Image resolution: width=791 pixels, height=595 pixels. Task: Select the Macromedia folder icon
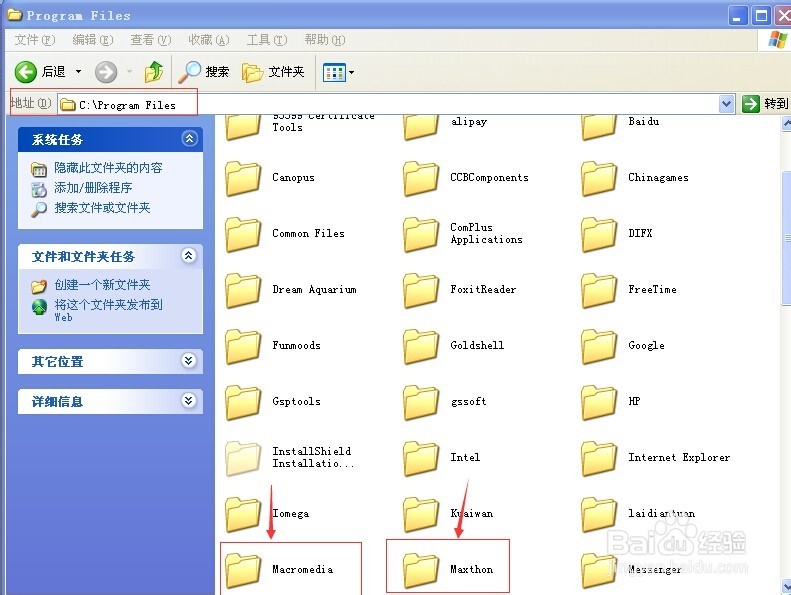[243, 570]
